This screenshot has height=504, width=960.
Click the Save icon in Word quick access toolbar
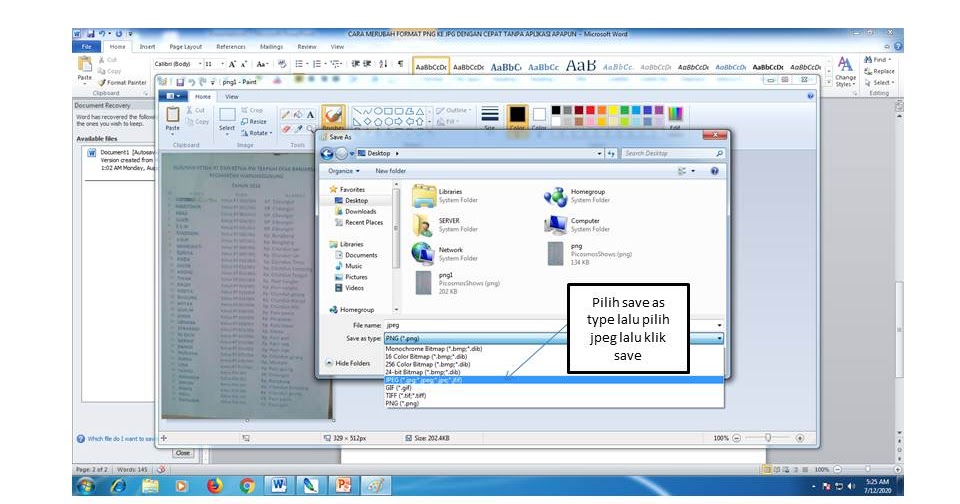91,34
